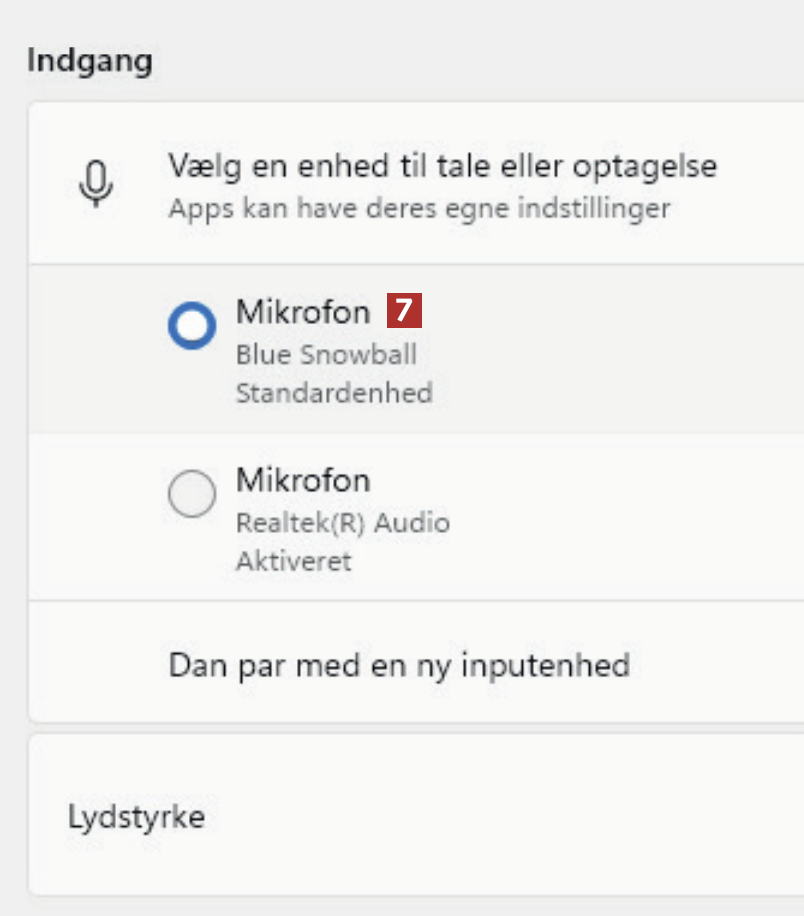Viewport: 804px width, 916px height.
Task: Click the "Realtek(R) Audio" device name text
Action: tap(343, 522)
